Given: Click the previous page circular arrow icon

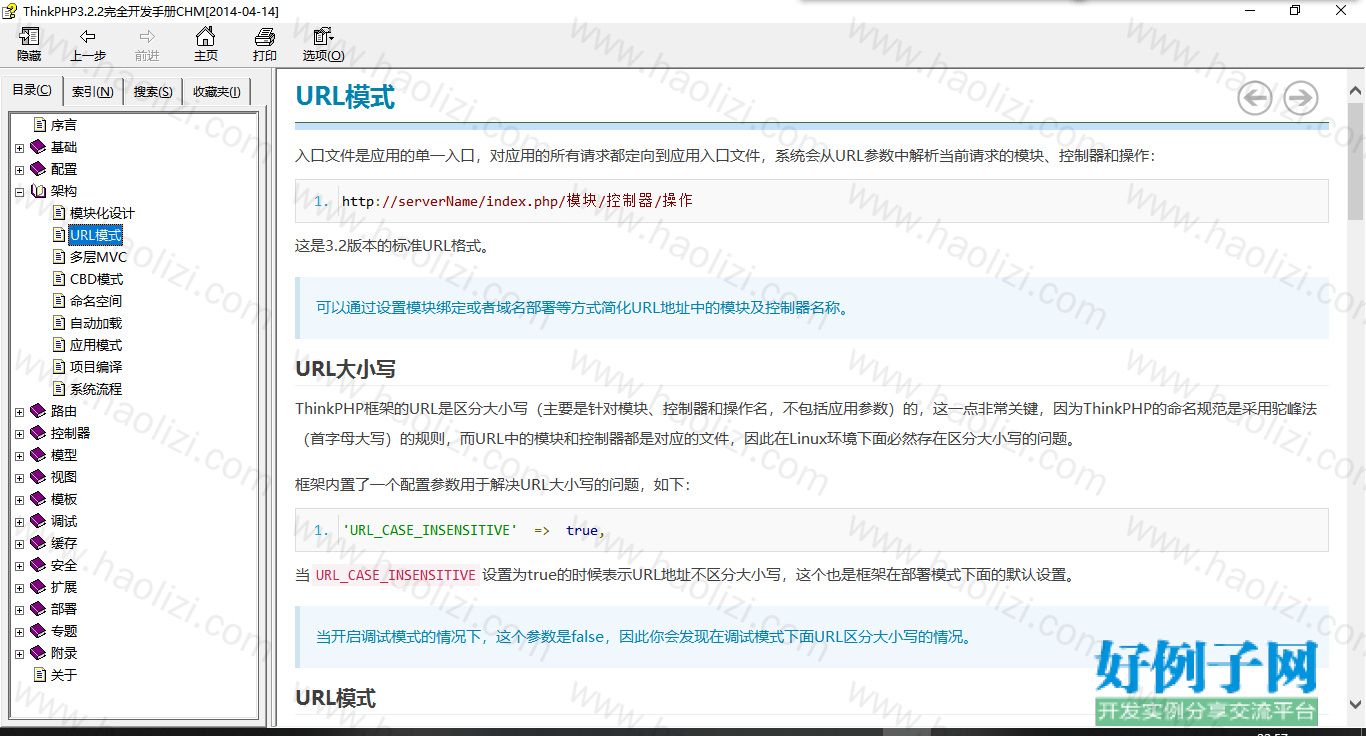Looking at the screenshot, I should [1255, 98].
